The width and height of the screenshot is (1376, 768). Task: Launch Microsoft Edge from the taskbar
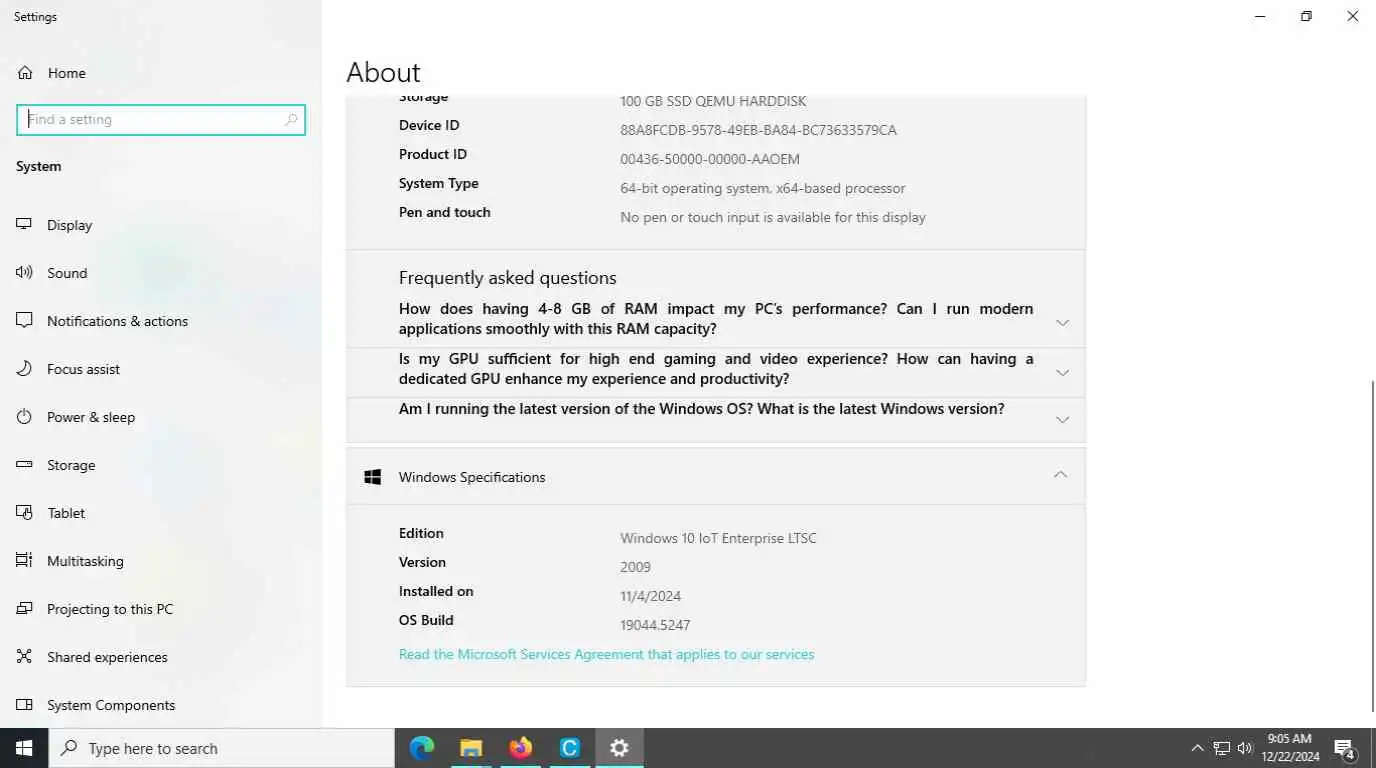pyautogui.click(x=422, y=748)
